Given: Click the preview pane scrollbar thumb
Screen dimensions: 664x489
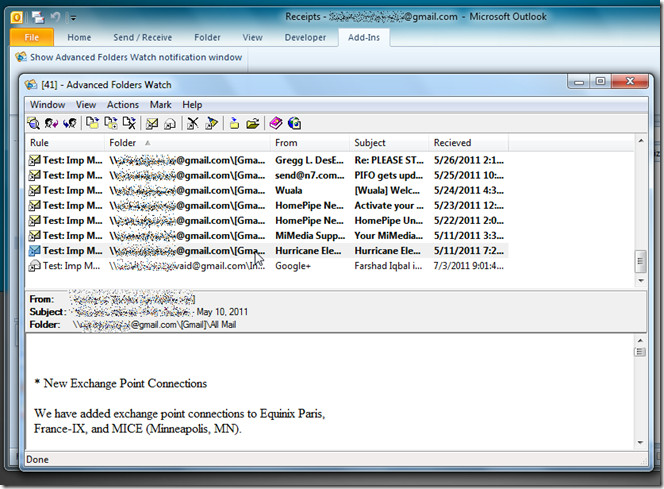Looking at the screenshot, I should point(640,352).
